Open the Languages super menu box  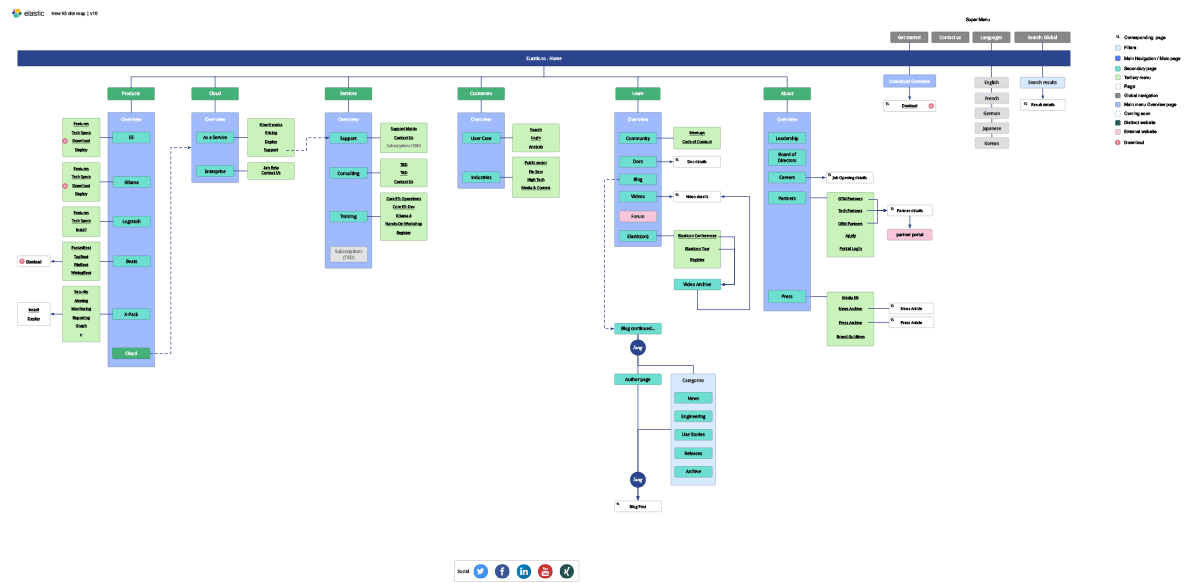click(x=991, y=37)
